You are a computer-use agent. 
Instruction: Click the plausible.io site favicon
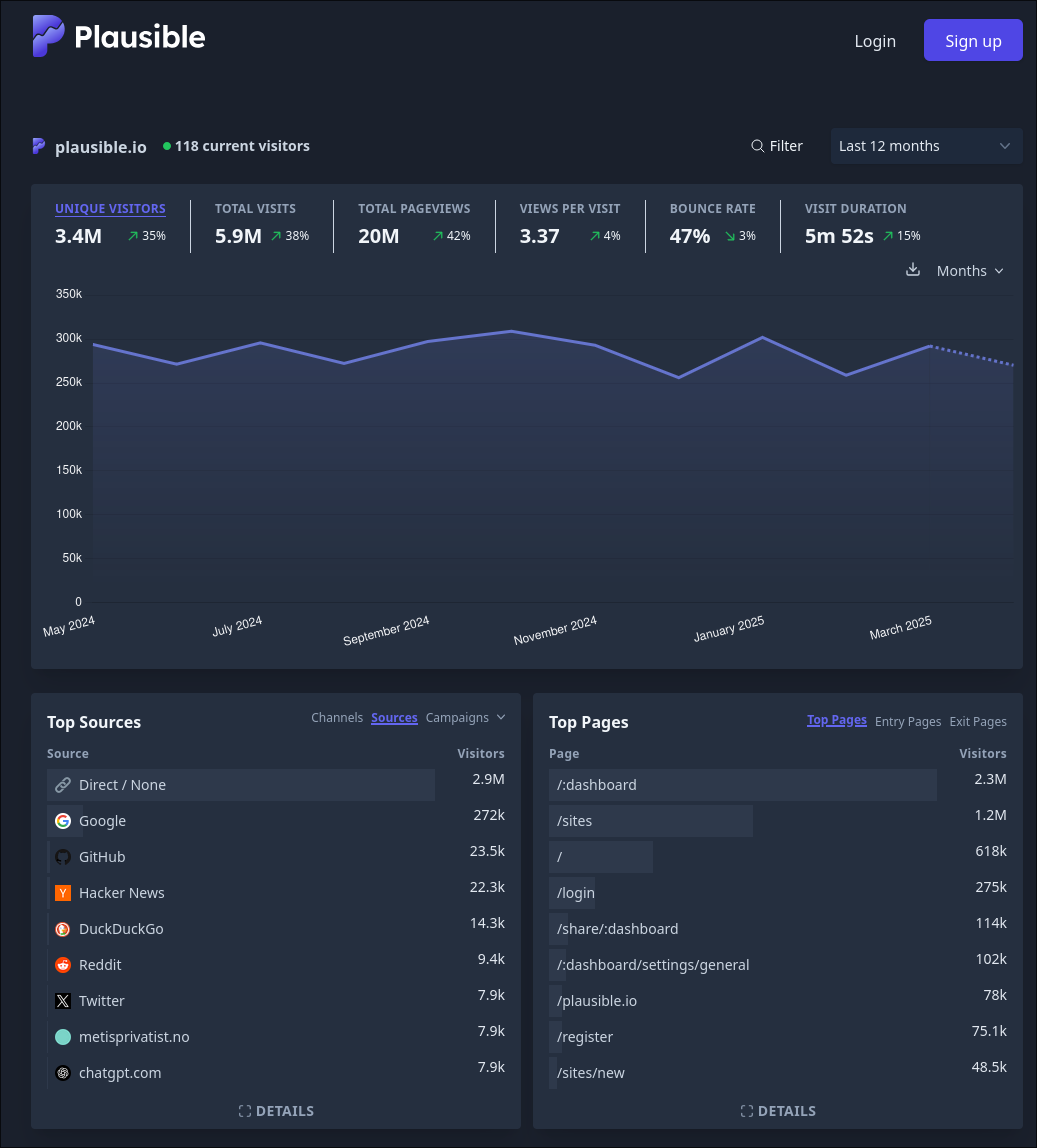point(39,146)
